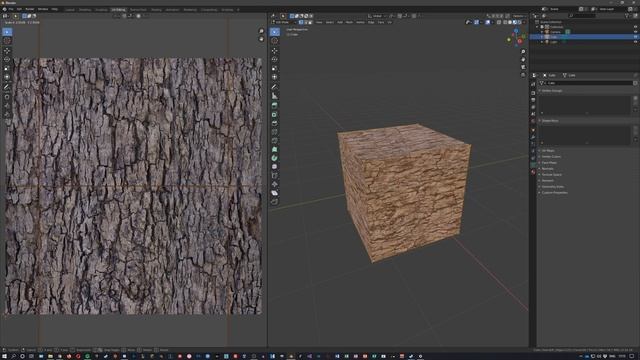Open the Modifiers properties tab
Viewport: 640px width, 360px height.
[x=533, y=137]
